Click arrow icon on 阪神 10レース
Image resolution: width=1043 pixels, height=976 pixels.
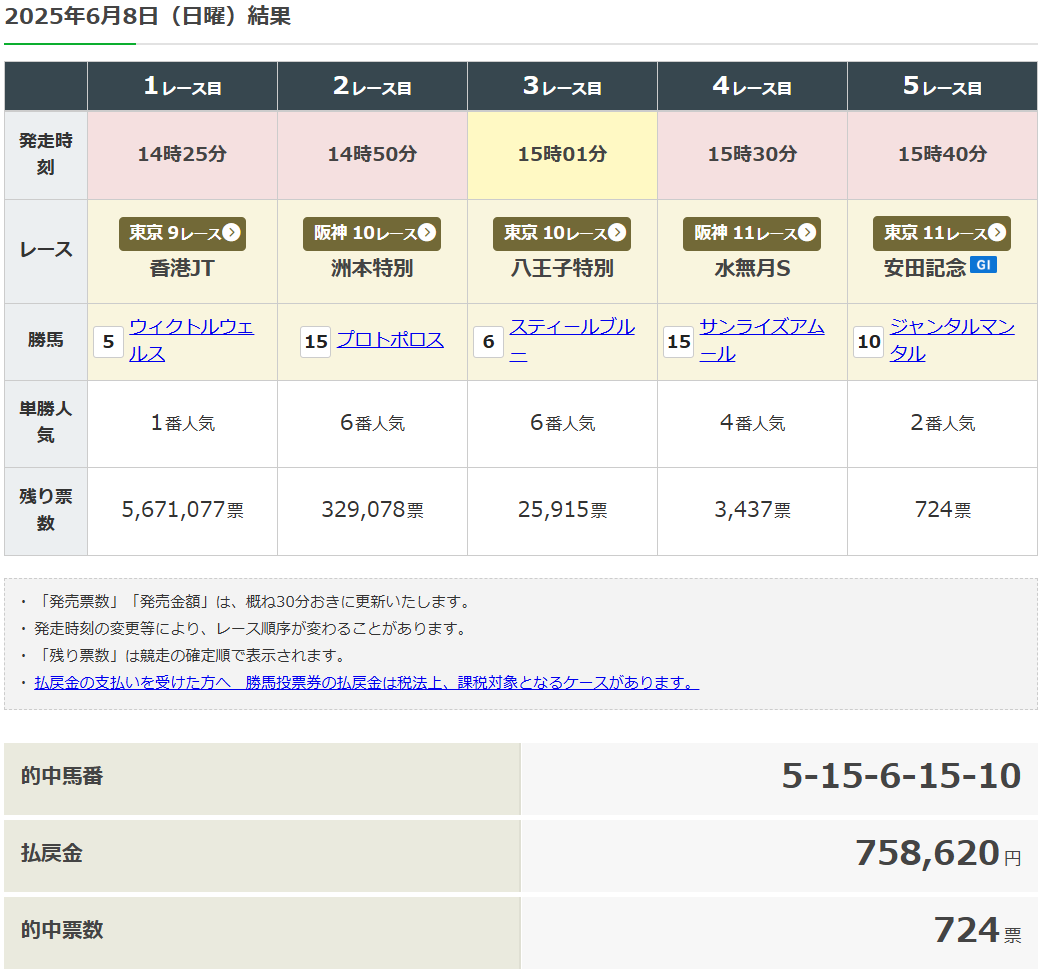tap(427, 232)
